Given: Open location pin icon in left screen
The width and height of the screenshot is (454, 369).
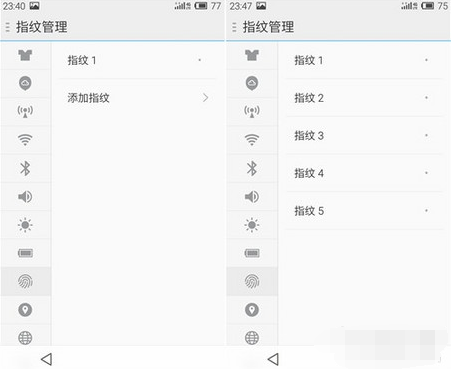Looking at the screenshot, I should pos(25,310).
